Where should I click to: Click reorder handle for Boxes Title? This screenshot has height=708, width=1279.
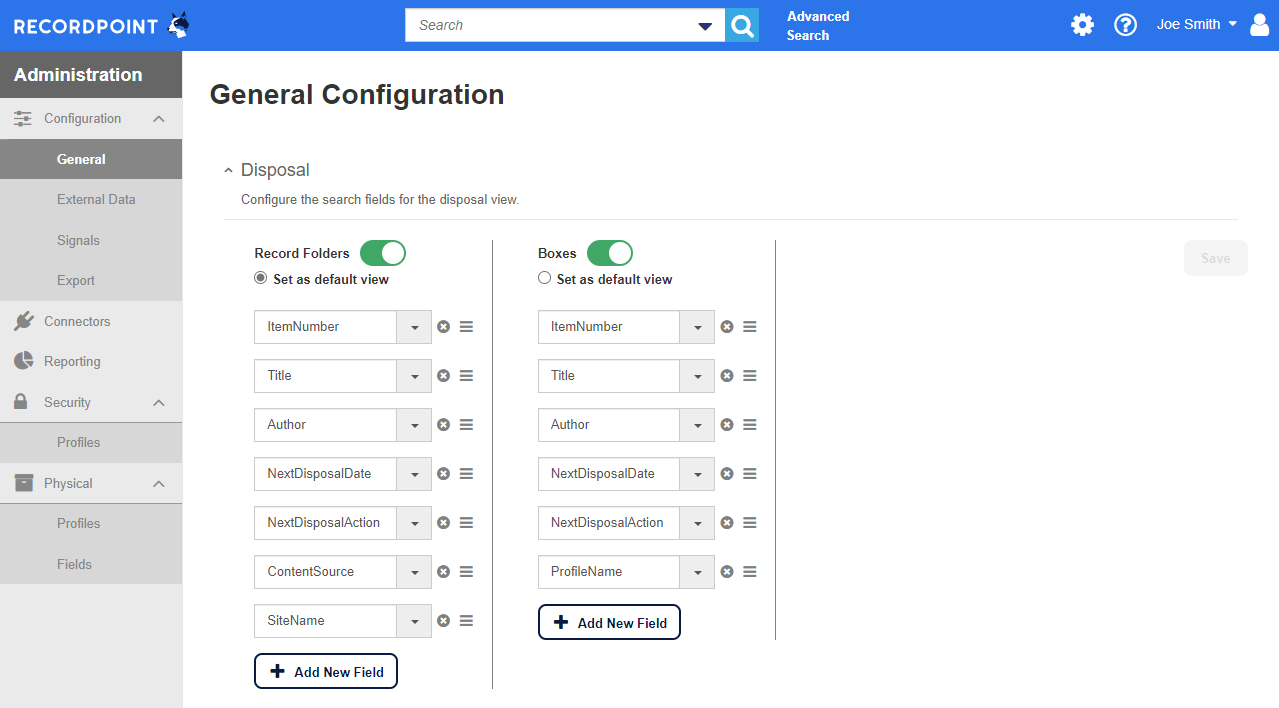(750, 376)
